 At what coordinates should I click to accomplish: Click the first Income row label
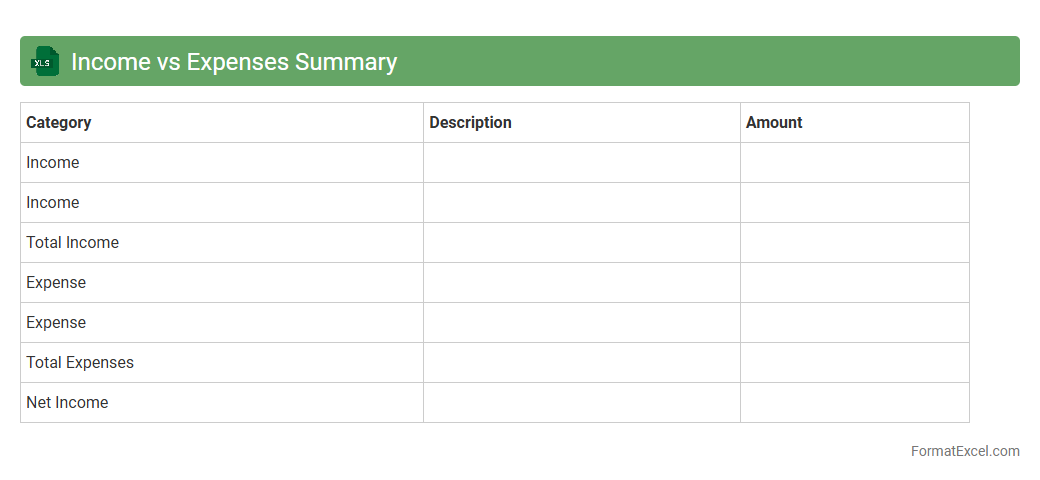click(53, 162)
